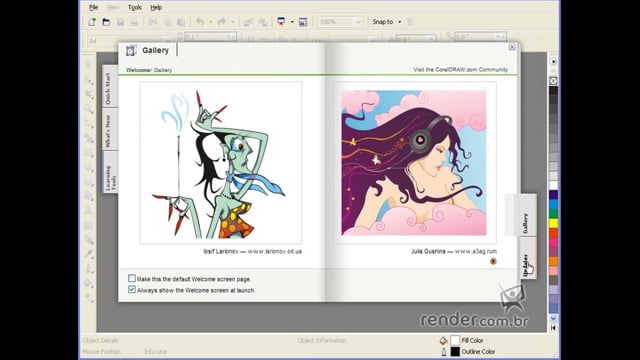
Task: Click the white Fill Color indicator box
Action: [455, 340]
